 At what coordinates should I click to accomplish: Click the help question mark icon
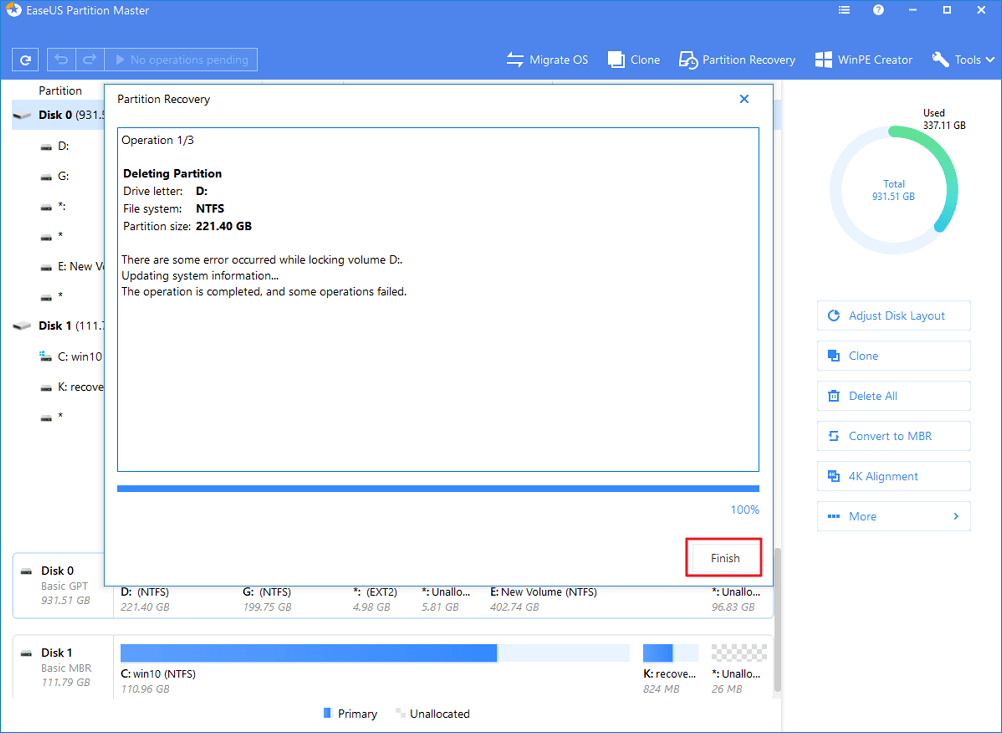tap(878, 11)
